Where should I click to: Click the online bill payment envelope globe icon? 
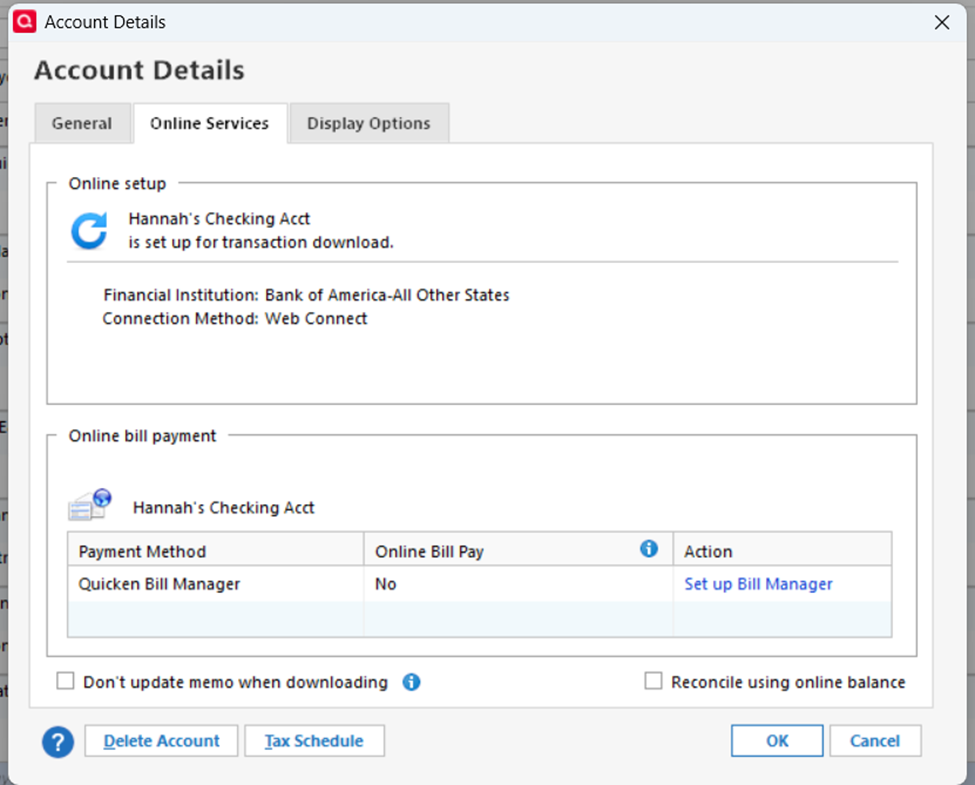89,505
